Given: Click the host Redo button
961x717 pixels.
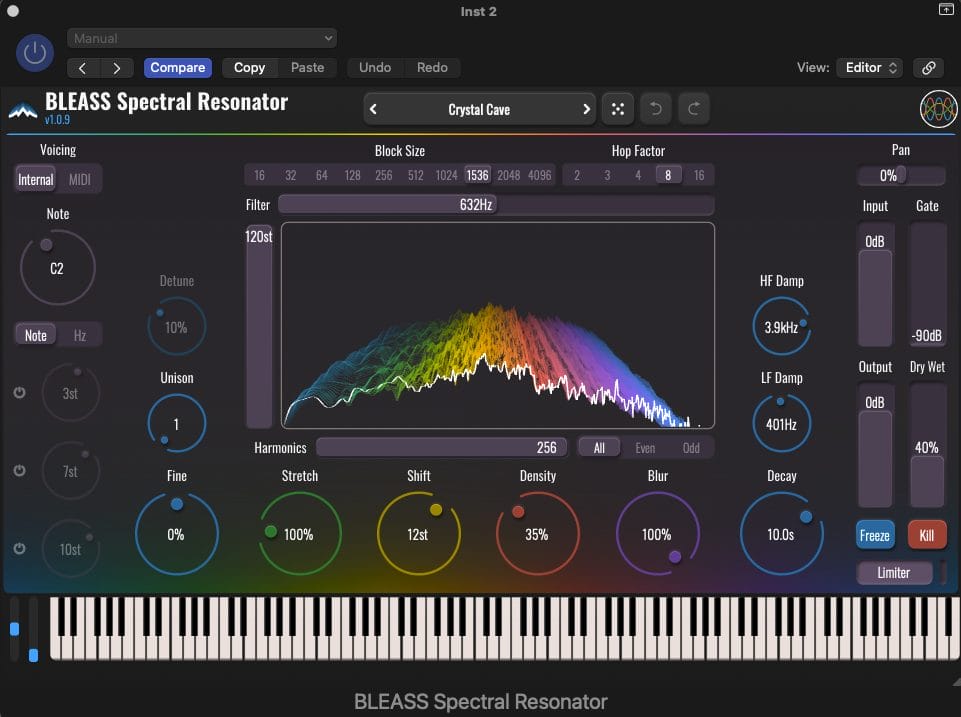Looking at the screenshot, I should 432,67.
